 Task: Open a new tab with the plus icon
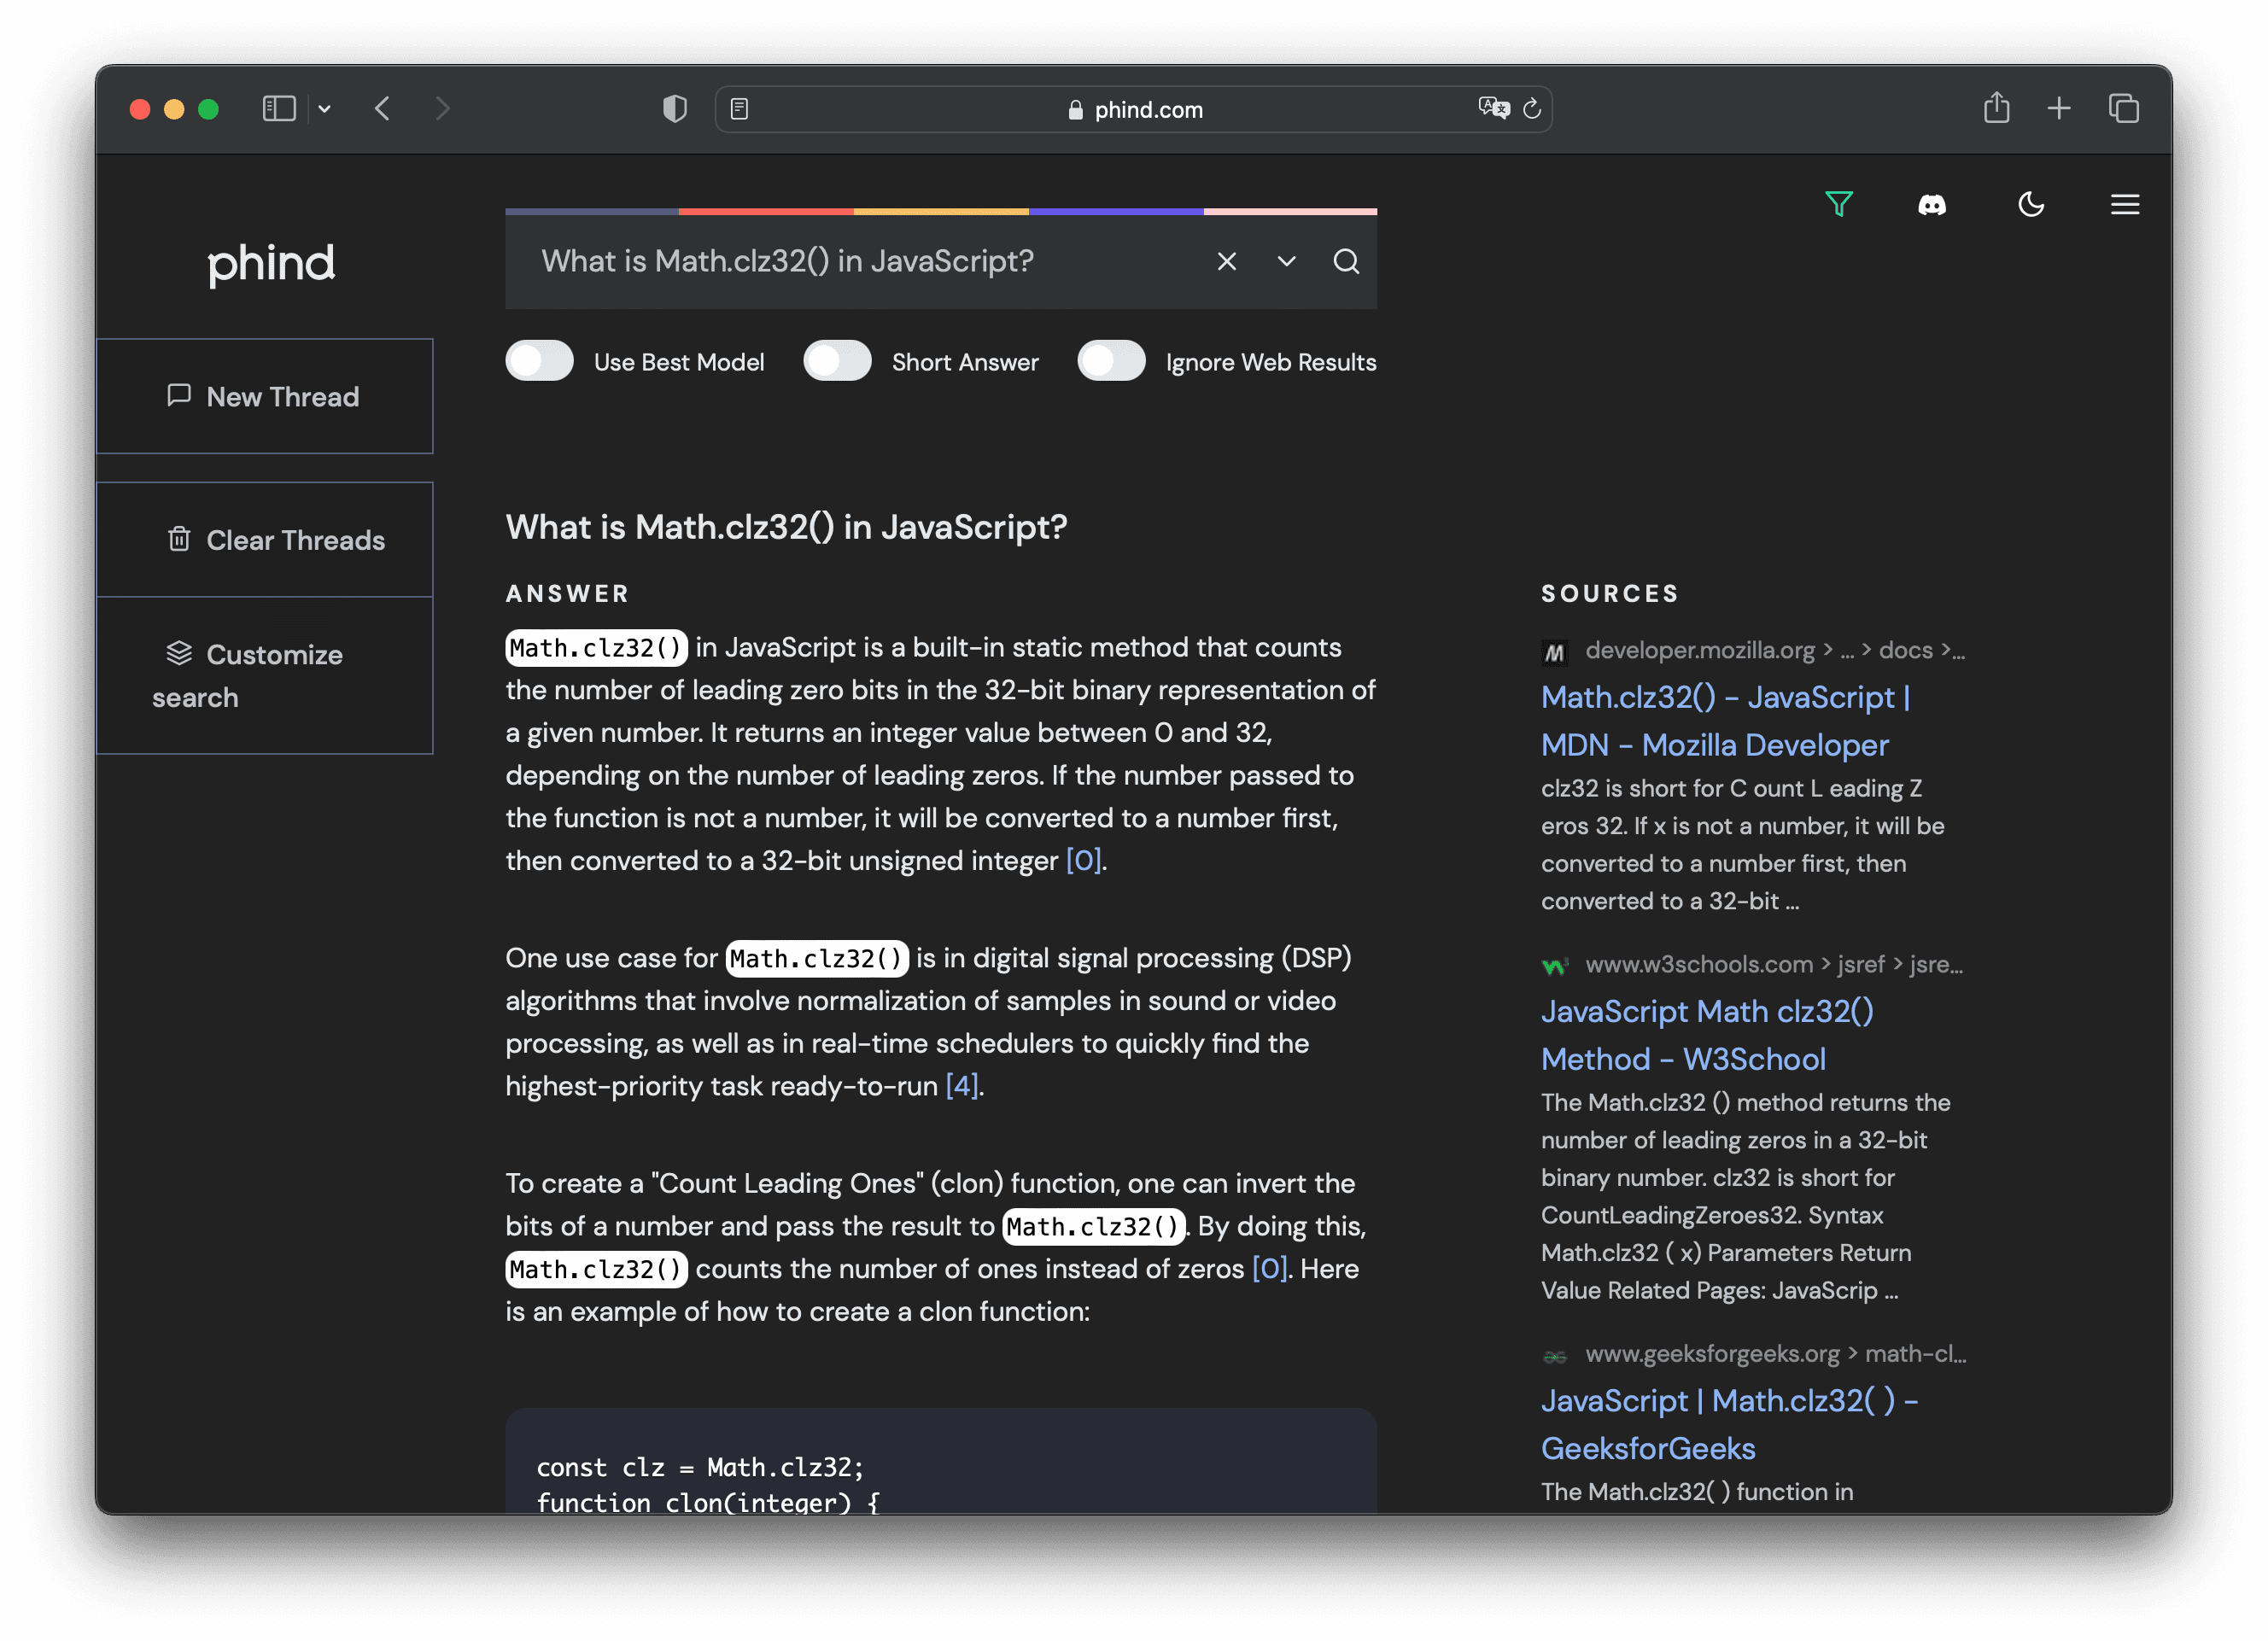2059,108
